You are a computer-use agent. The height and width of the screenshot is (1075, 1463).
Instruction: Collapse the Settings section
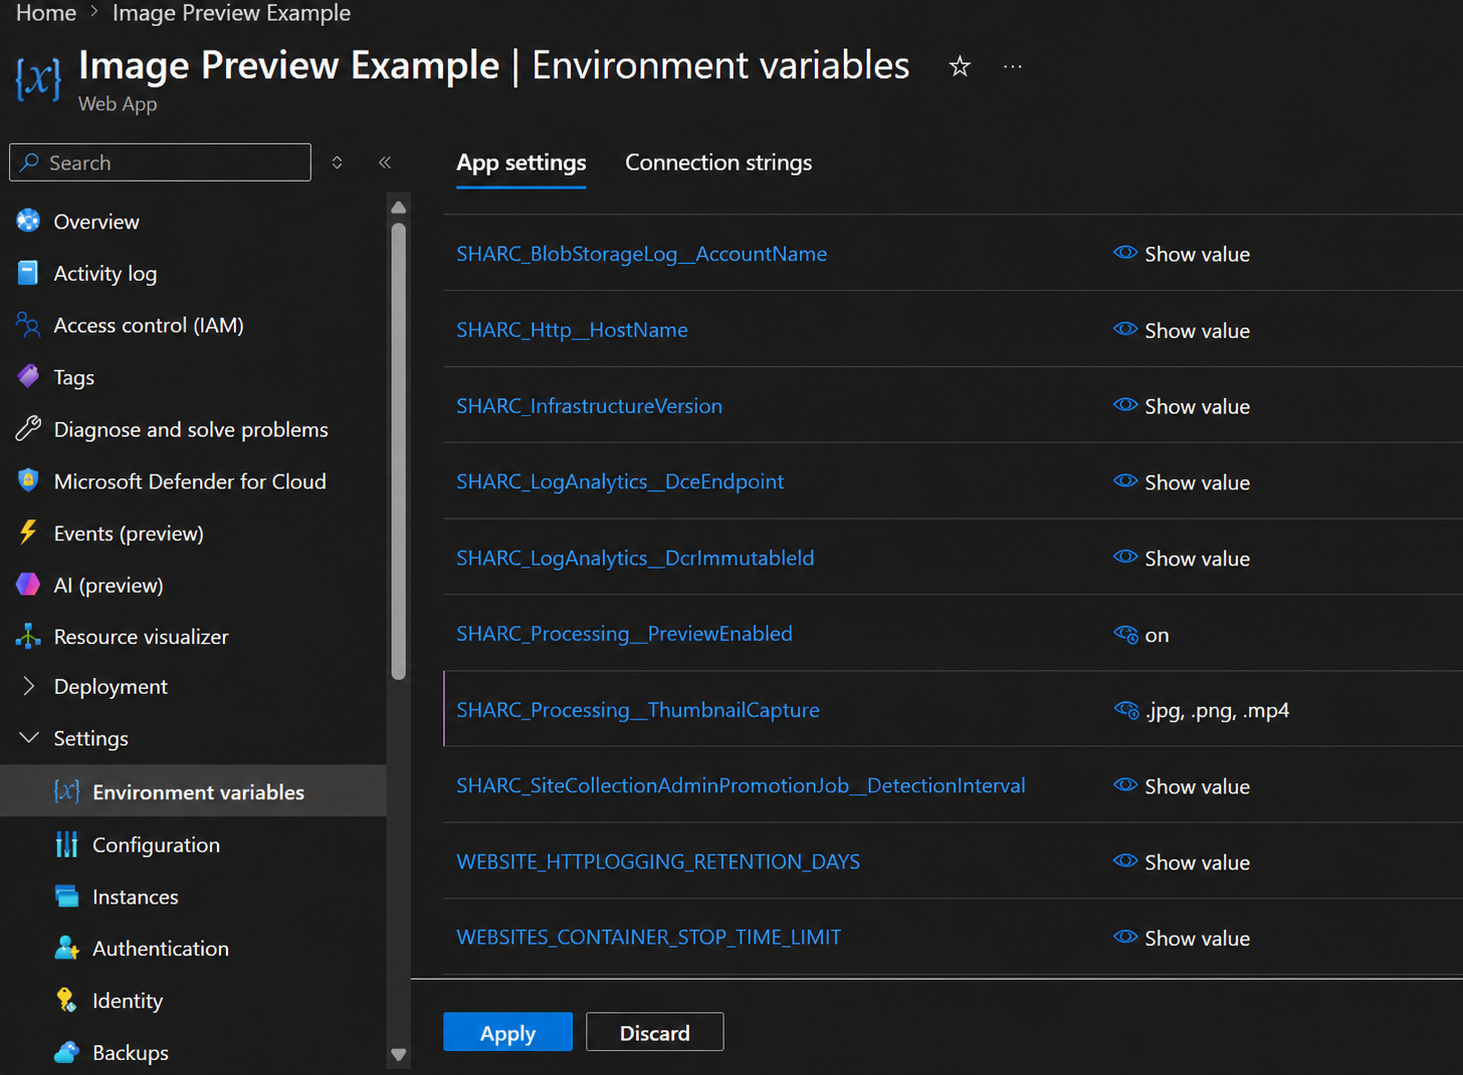(x=28, y=738)
